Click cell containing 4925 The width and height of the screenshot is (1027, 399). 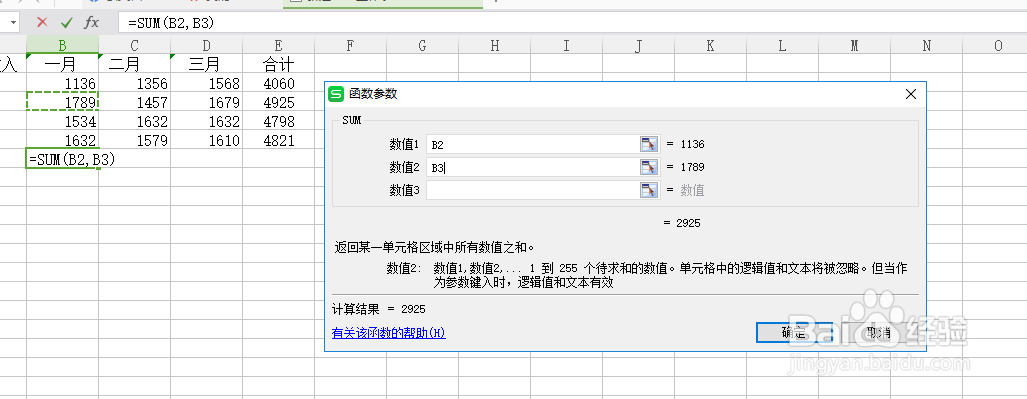[x=278, y=102]
